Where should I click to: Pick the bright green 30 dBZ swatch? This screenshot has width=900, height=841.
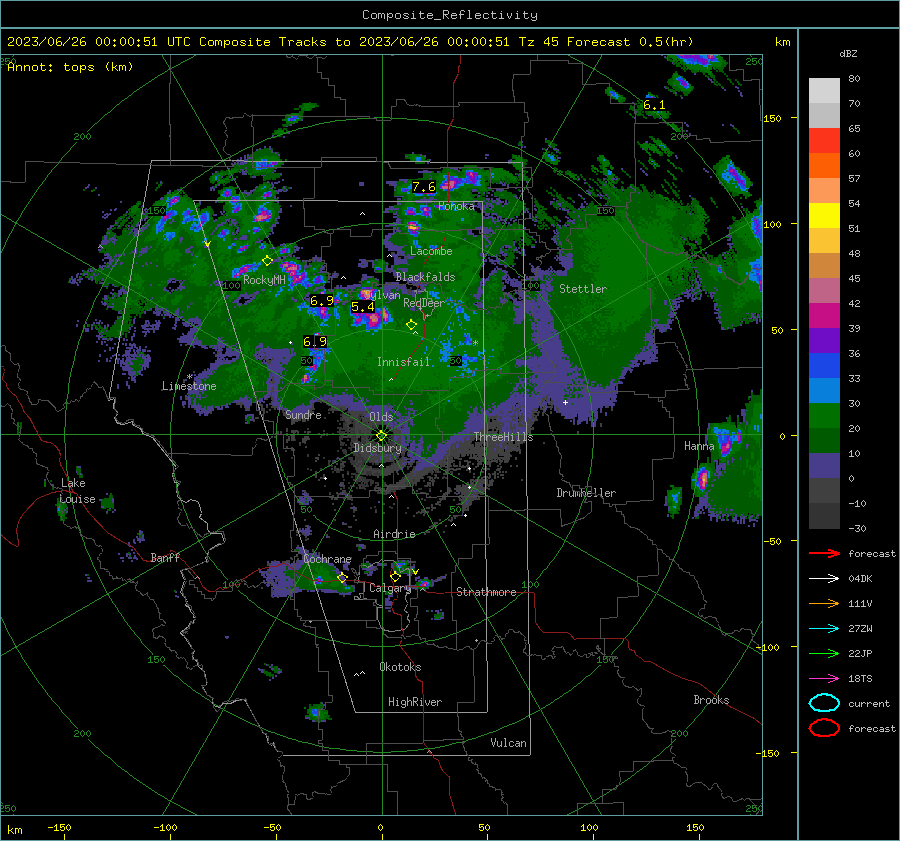point(824,415)
